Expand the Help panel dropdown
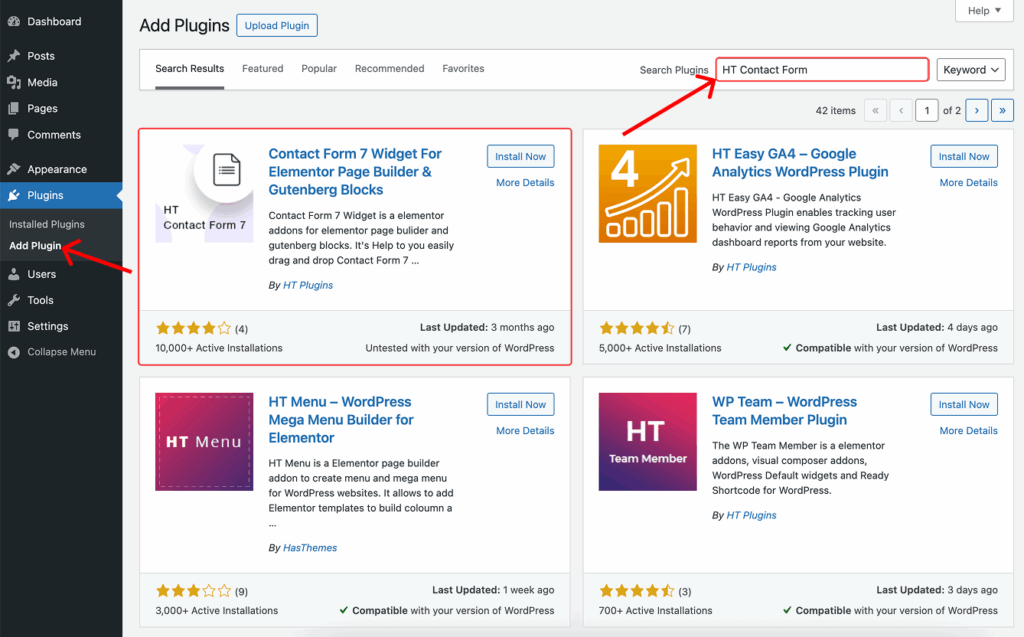Screen dimensions: 1024x637 click(x=984, y=11)
